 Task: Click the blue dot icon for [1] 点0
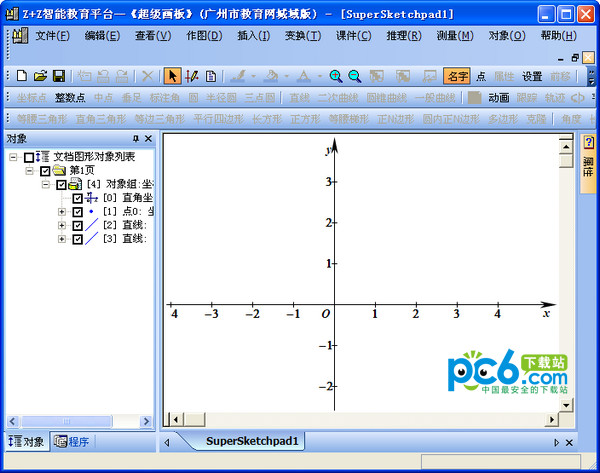(91, 211)
